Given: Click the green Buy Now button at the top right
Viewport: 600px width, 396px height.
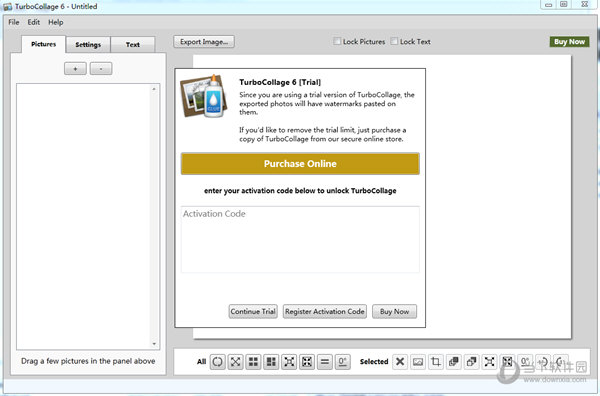Looking at the screenshot, I should pos(569,42).
